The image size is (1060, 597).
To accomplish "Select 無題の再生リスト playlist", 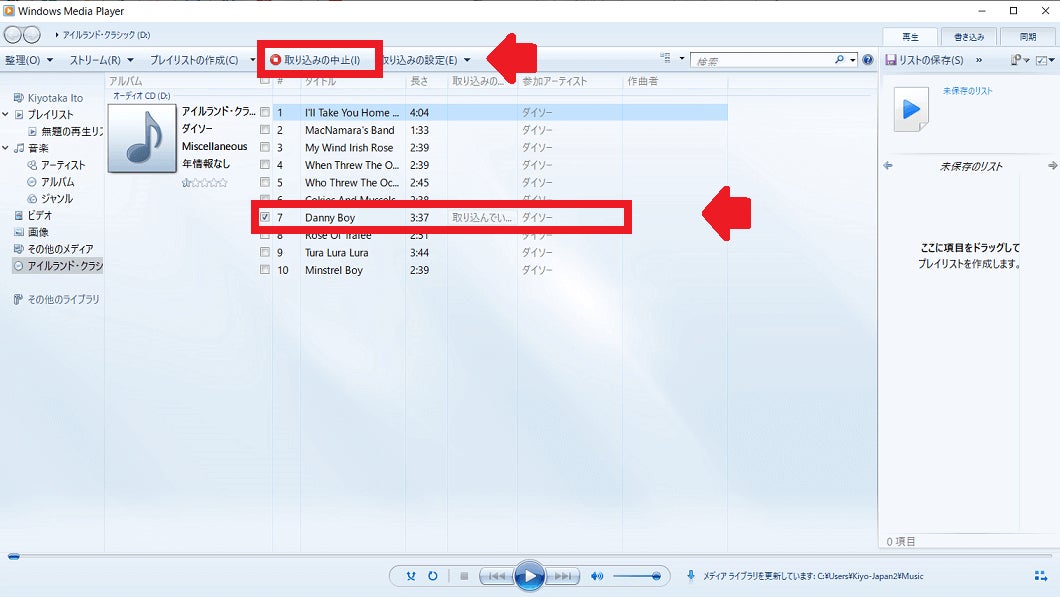I will point(66,132).
